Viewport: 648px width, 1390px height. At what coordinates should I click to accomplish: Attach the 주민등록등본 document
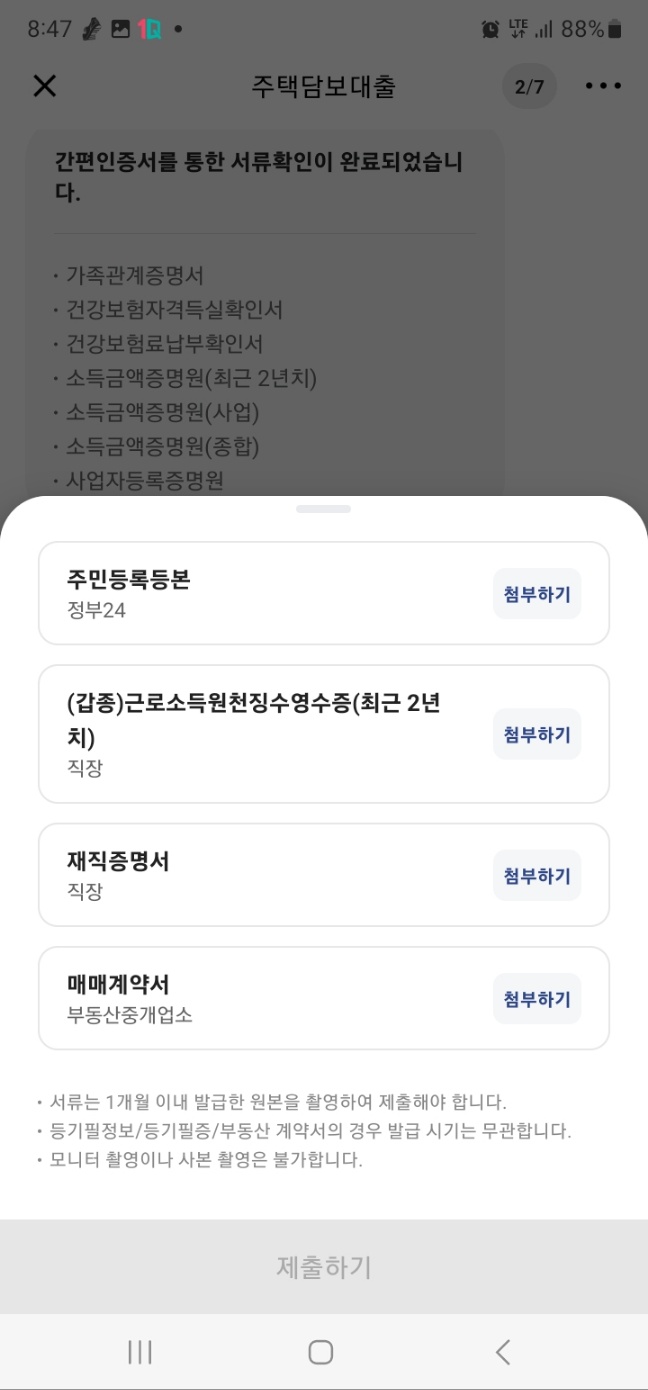click(536, 593)
